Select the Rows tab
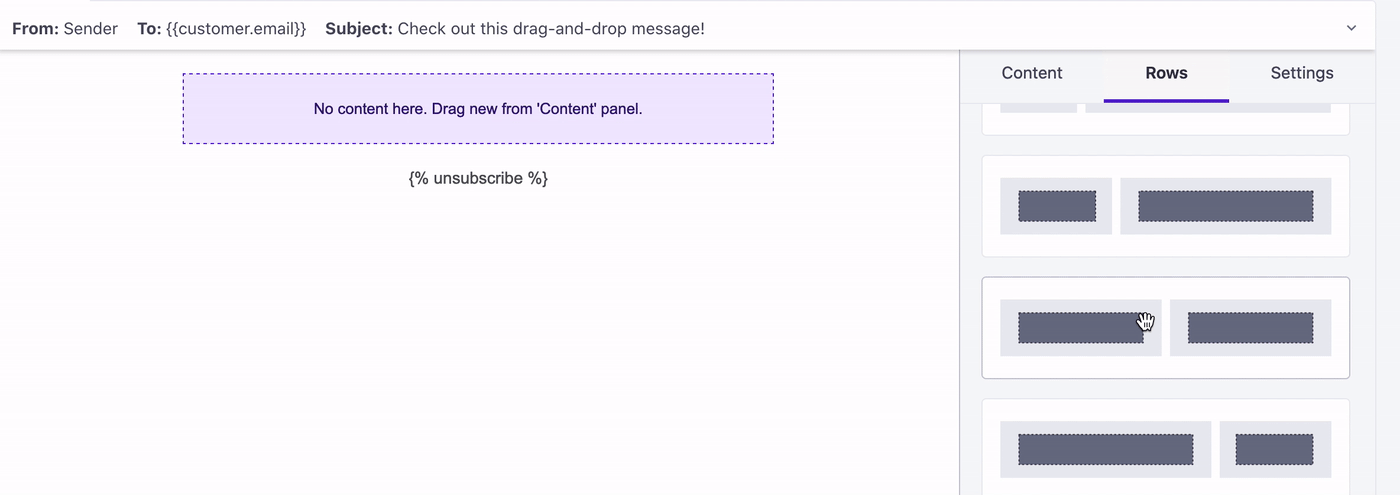Image resolution: width=1400 pixels, height=495 pixels. tap(1166, 73)
